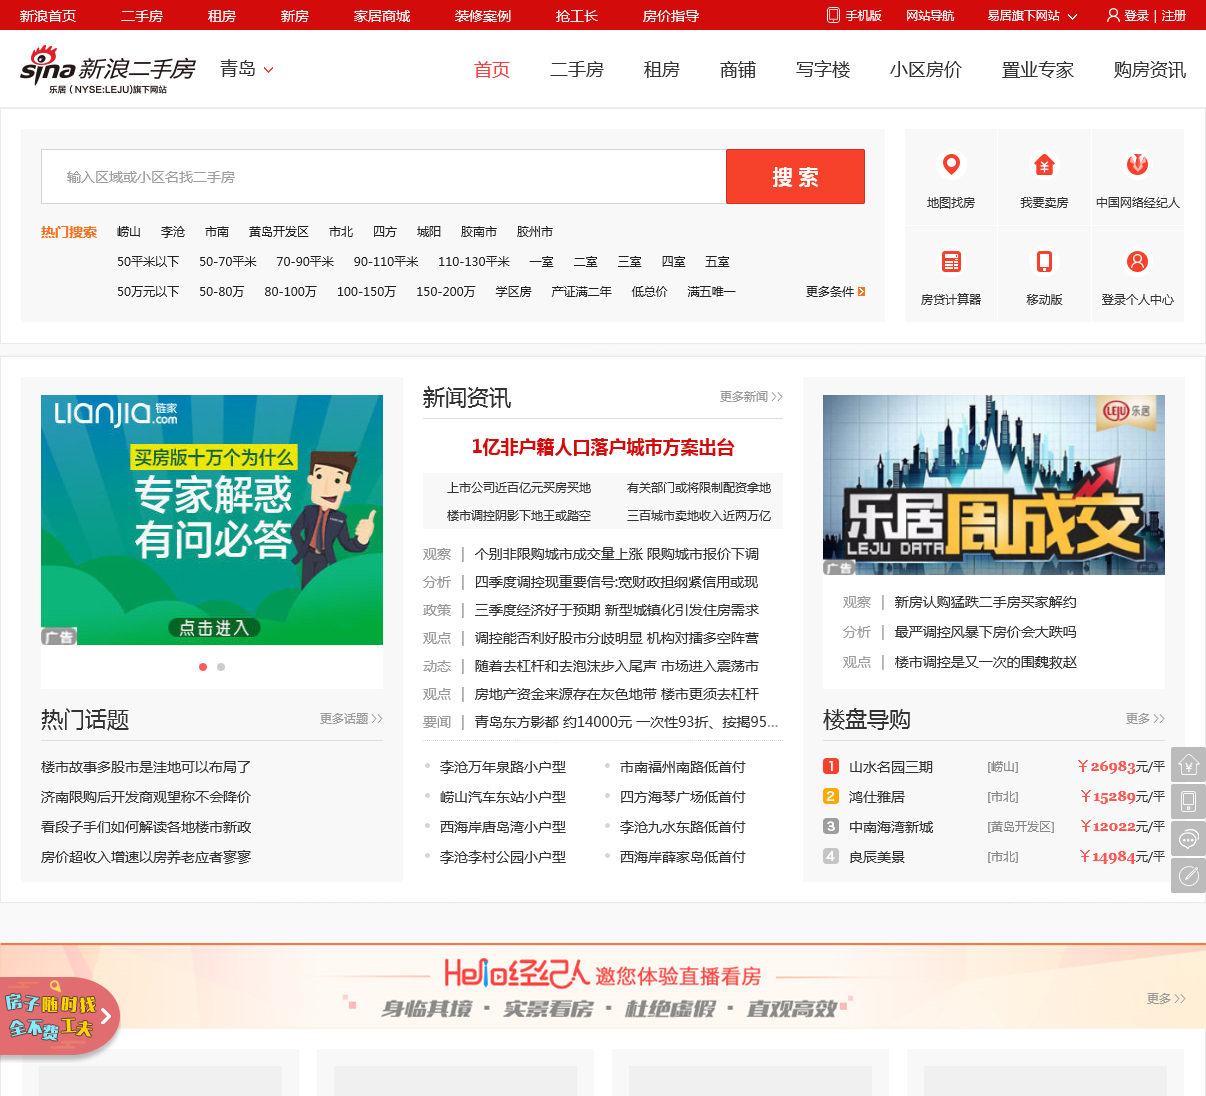The image size is (1206, 1096).
Task: Focus the 输入区域或小区名找二手房 search box
Action: click(x=383, y=177)
